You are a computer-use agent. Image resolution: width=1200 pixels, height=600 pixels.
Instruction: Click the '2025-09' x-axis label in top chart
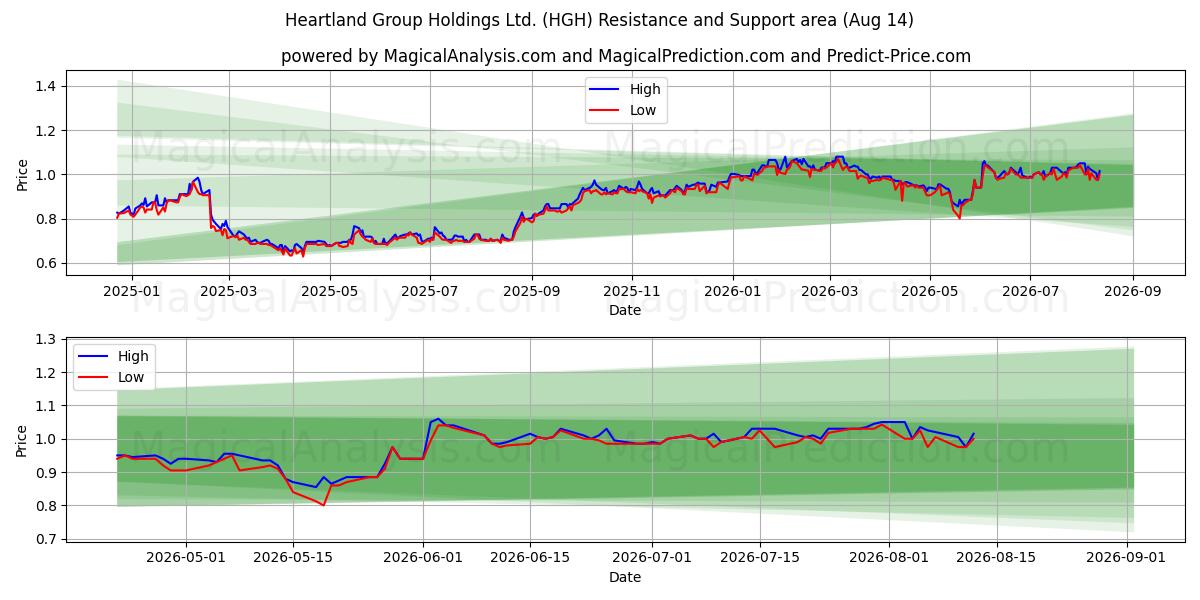click(x=531, y=291)
